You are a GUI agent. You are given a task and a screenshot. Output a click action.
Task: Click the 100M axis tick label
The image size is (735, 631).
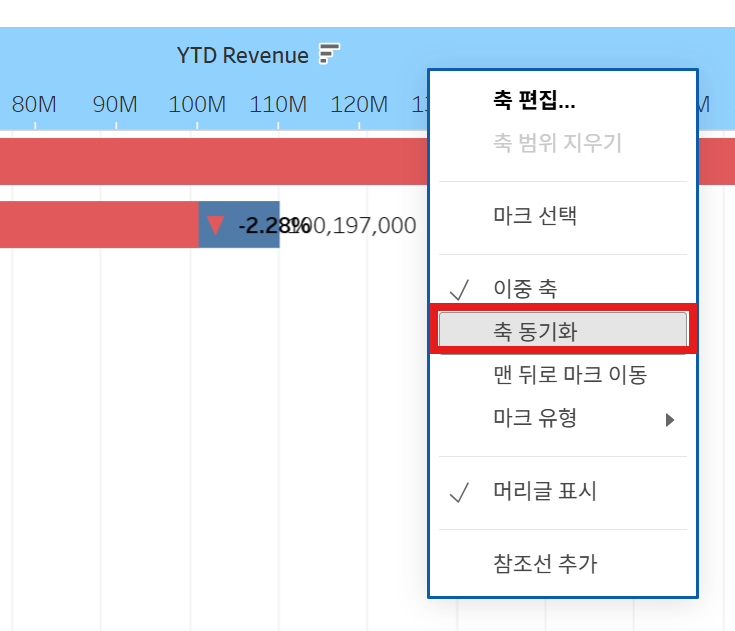pyautogui.click(x=197, y=104)
